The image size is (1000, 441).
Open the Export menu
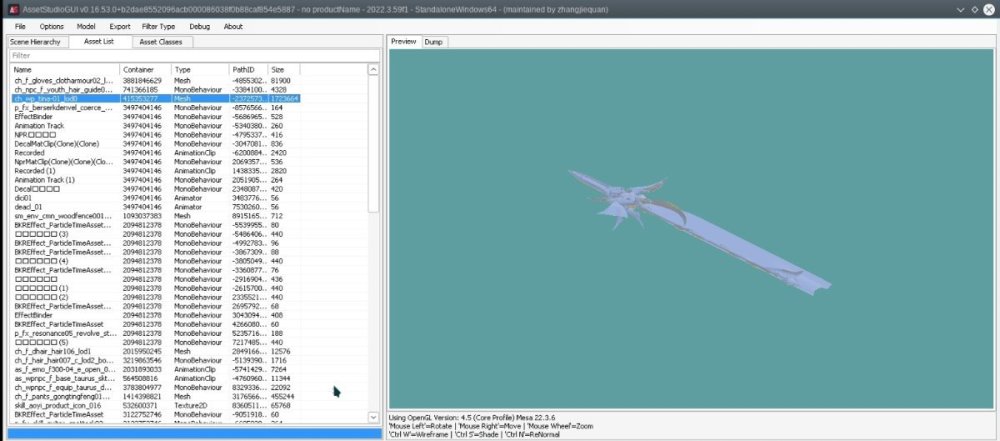pyautogui.click(x=120, y=26)
